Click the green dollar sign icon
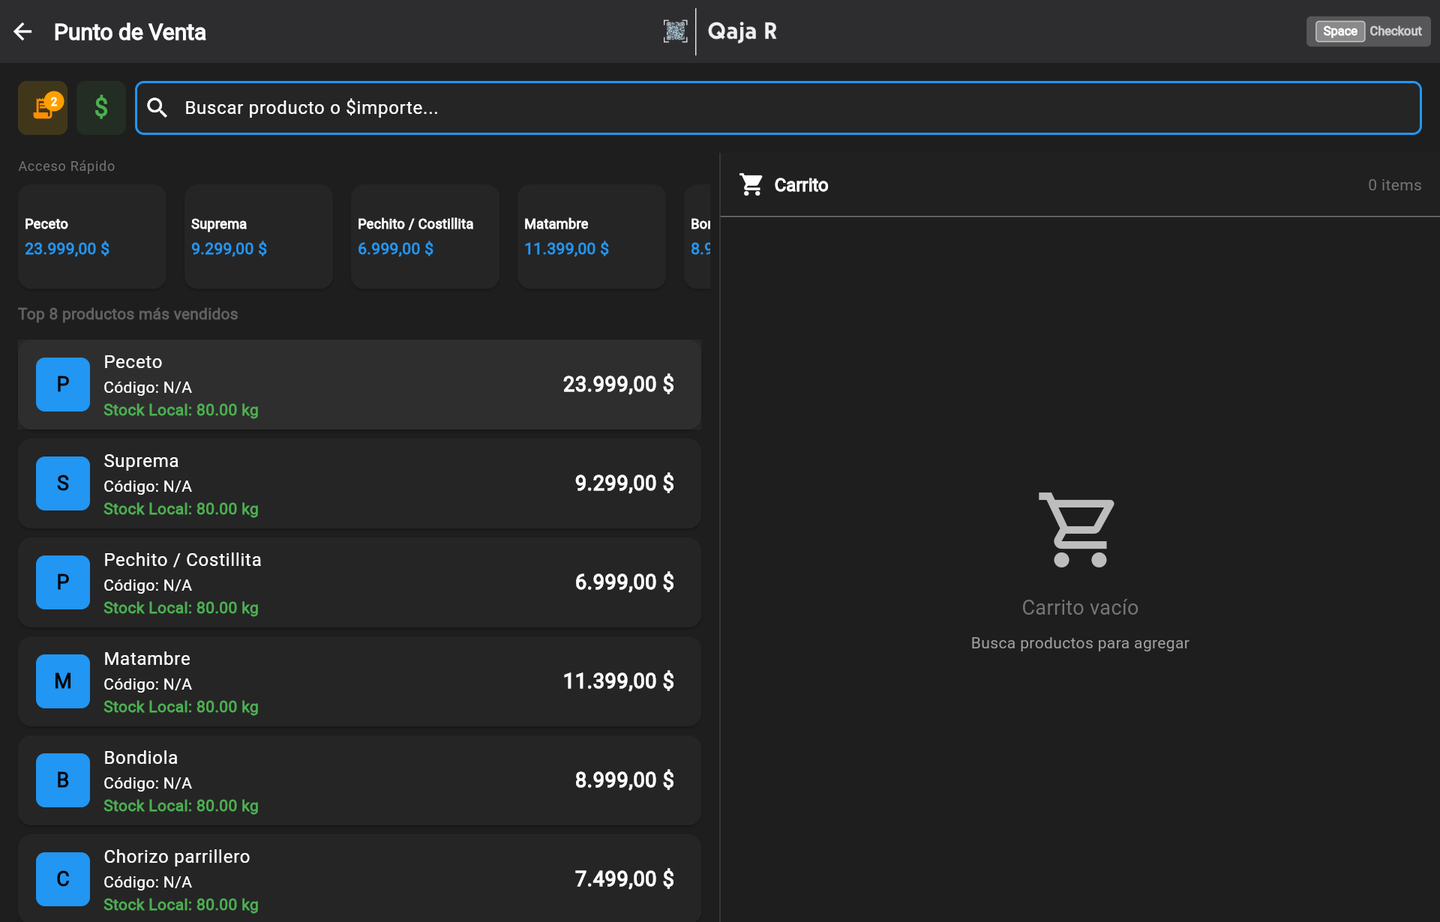The height and width of the screenshot is (922, 1440). [101, 107]
